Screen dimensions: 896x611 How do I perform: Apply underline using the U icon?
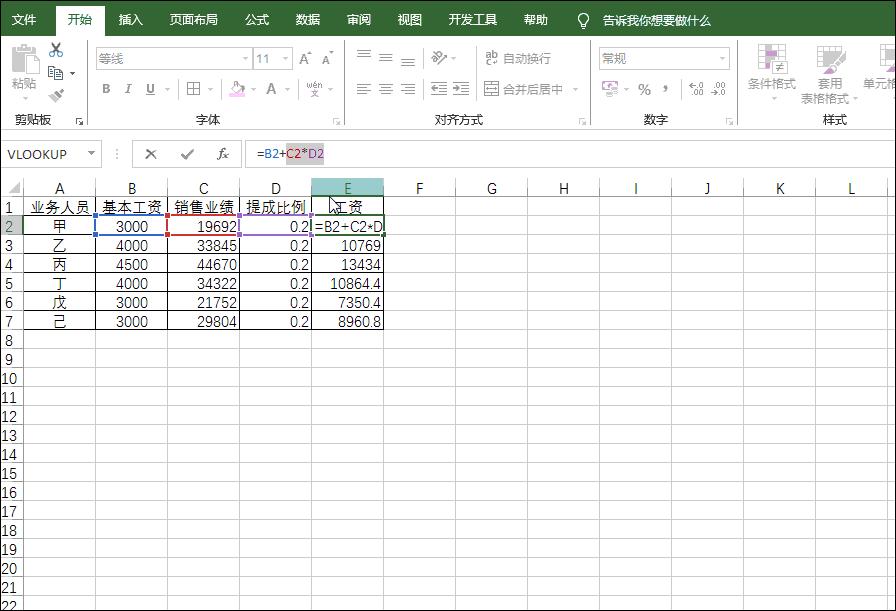coord(149,88)
